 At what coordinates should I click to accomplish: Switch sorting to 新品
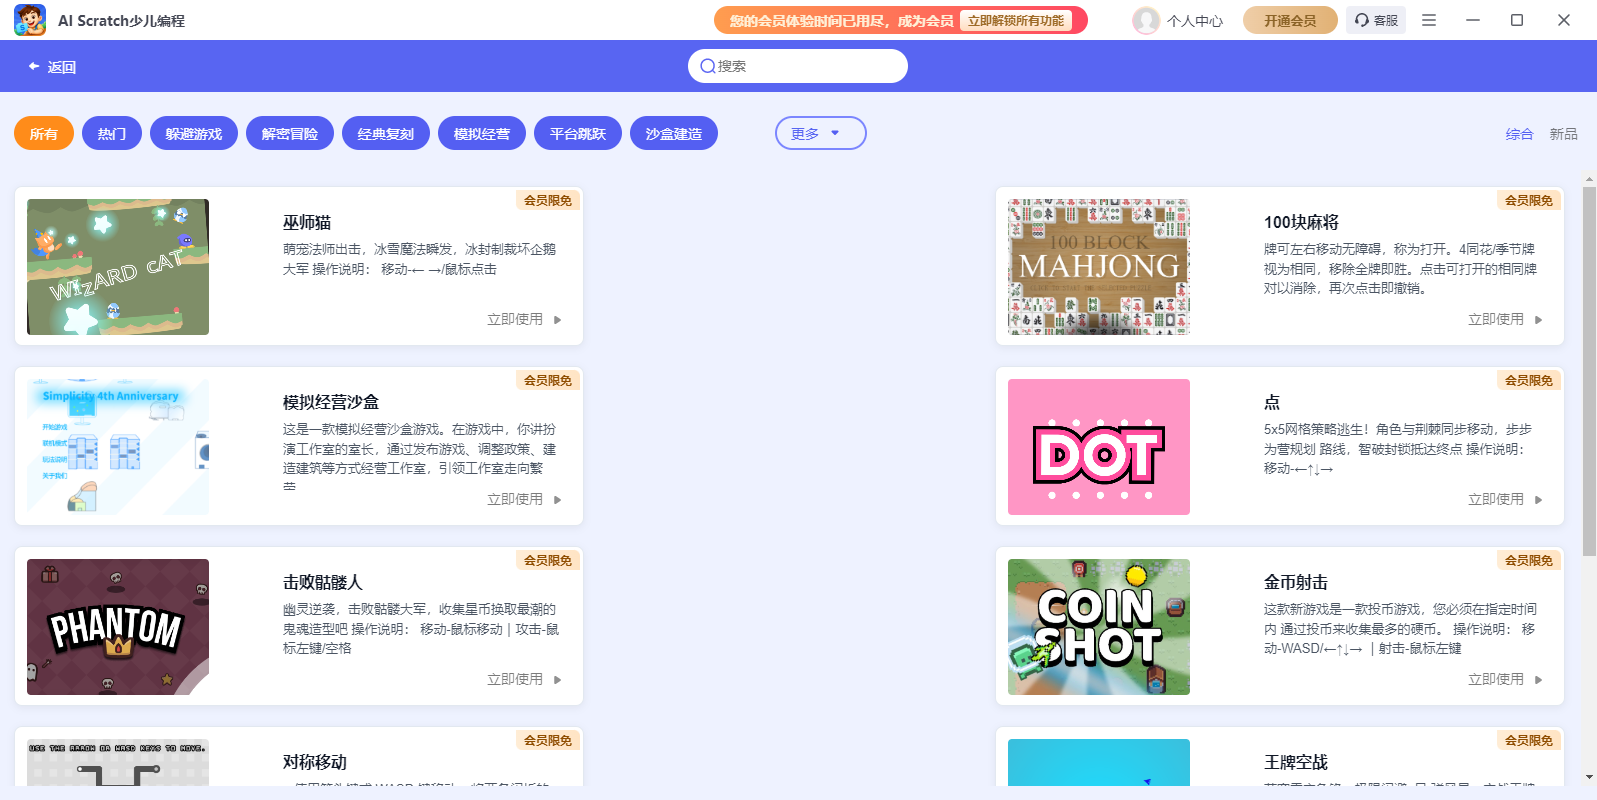[x=1563, y=134]
